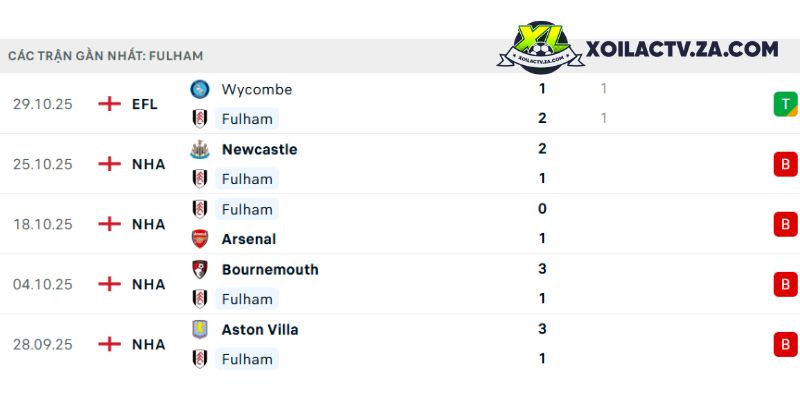Click the England flag next to EFL
This screenshot has height=400, width=800.
tap(109, 104)
